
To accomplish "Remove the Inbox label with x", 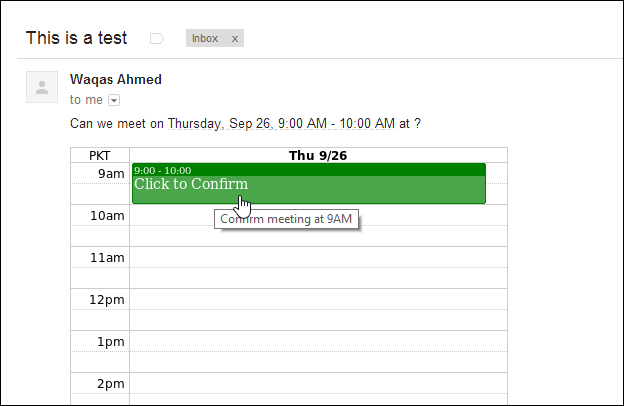I will pyautogui.click(x=235, y=39).
